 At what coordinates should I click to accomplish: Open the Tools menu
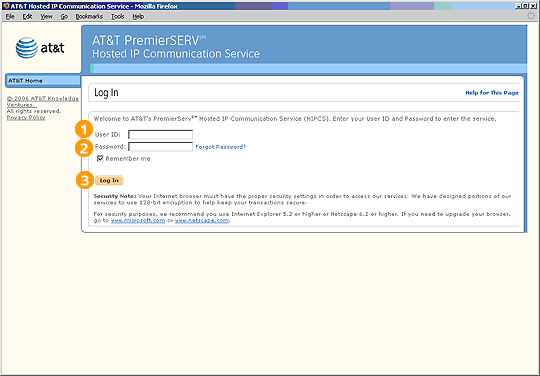click(117, 17)
